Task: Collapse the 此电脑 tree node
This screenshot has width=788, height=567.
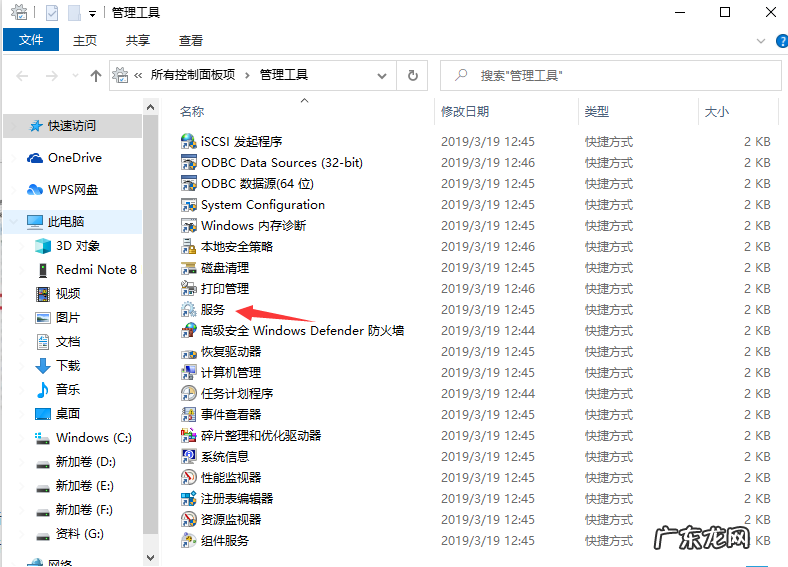Action: pos(14,222)
